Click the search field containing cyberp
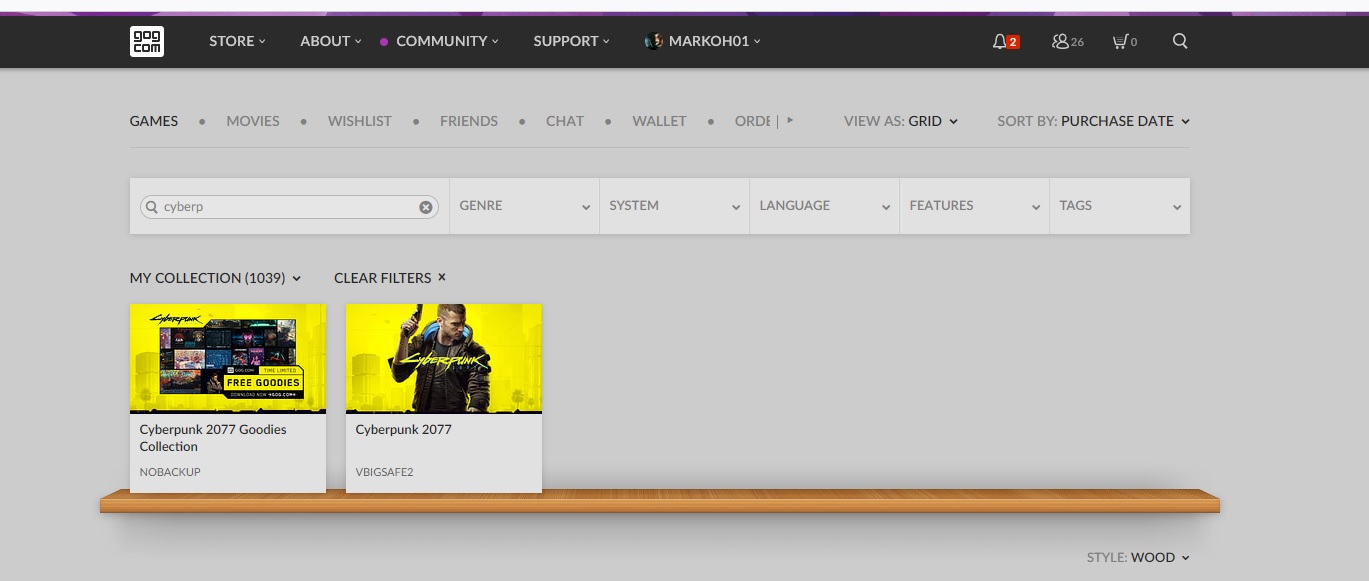This screenshot has height=581, width=1369. click(289, 207)
